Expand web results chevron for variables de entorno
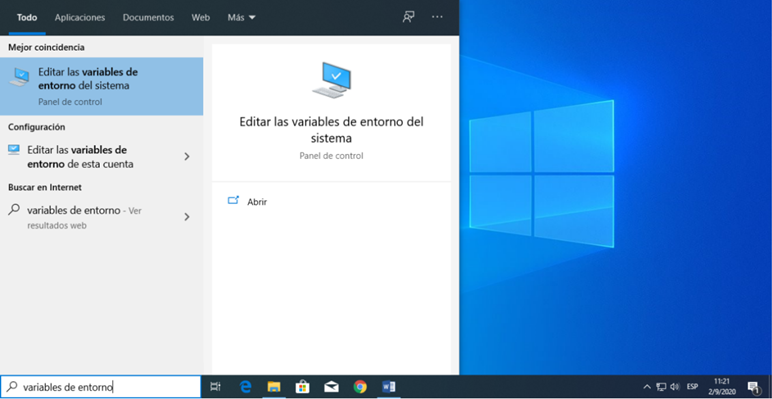Screen dimensions: 772x399 [187, 217]
